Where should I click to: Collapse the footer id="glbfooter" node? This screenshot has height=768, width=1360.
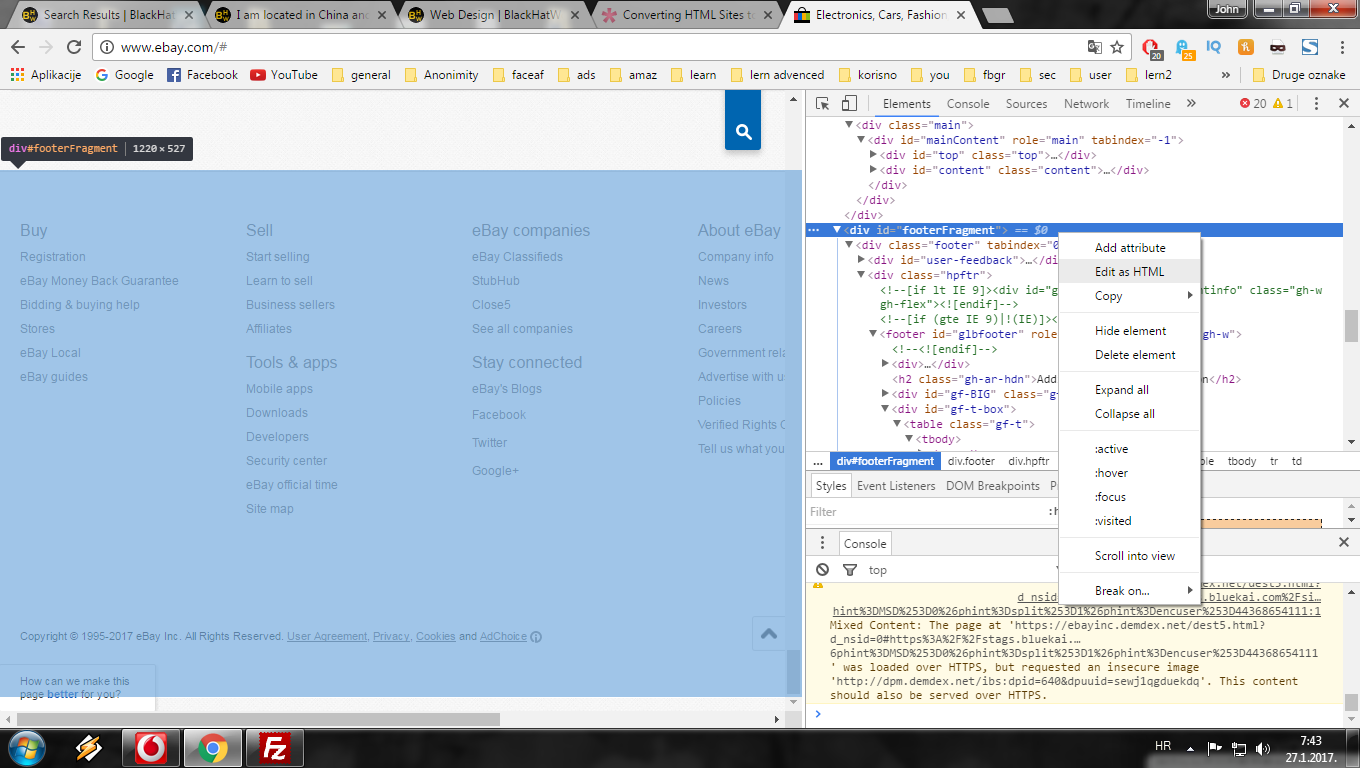coord(873,335)
